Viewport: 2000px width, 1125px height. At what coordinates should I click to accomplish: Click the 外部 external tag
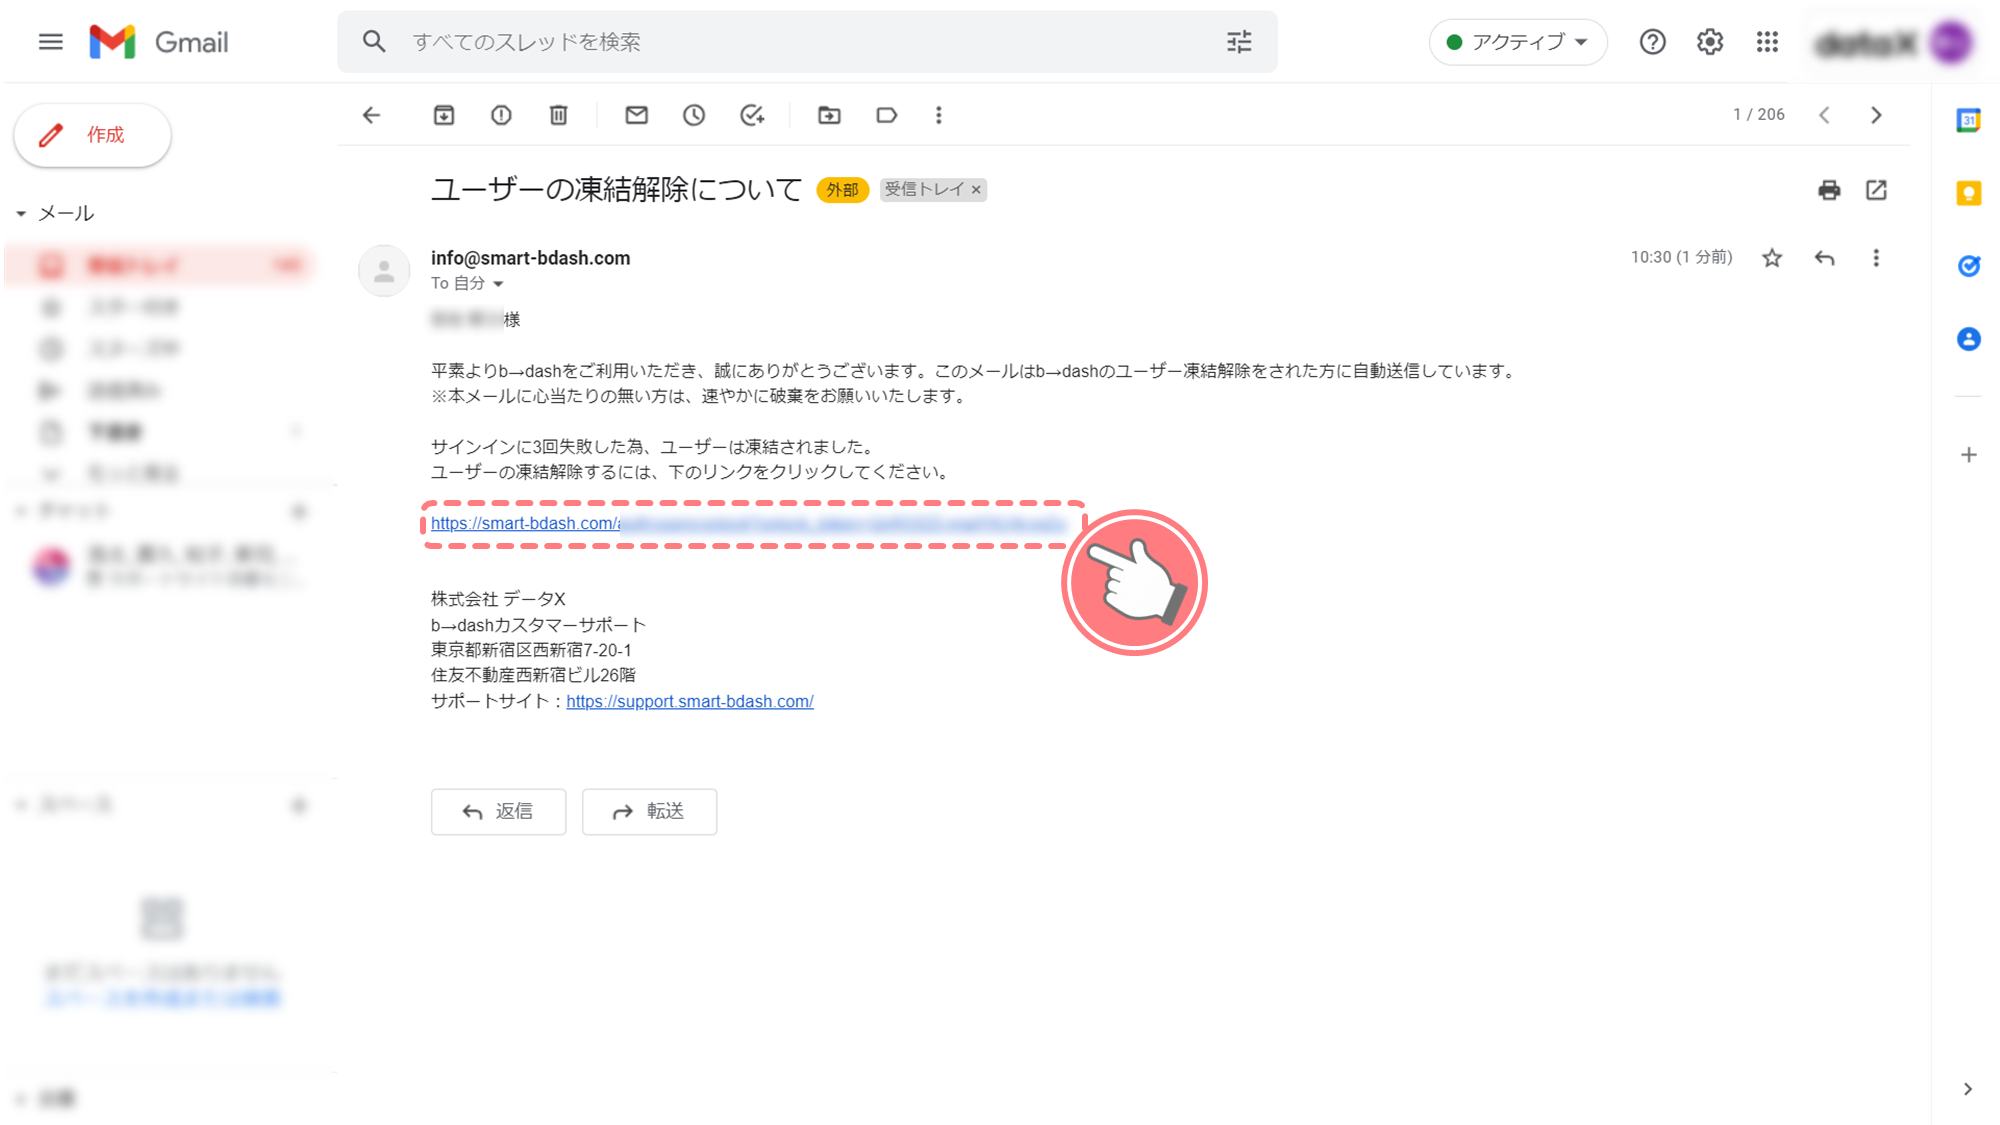[x=842, y=190]
